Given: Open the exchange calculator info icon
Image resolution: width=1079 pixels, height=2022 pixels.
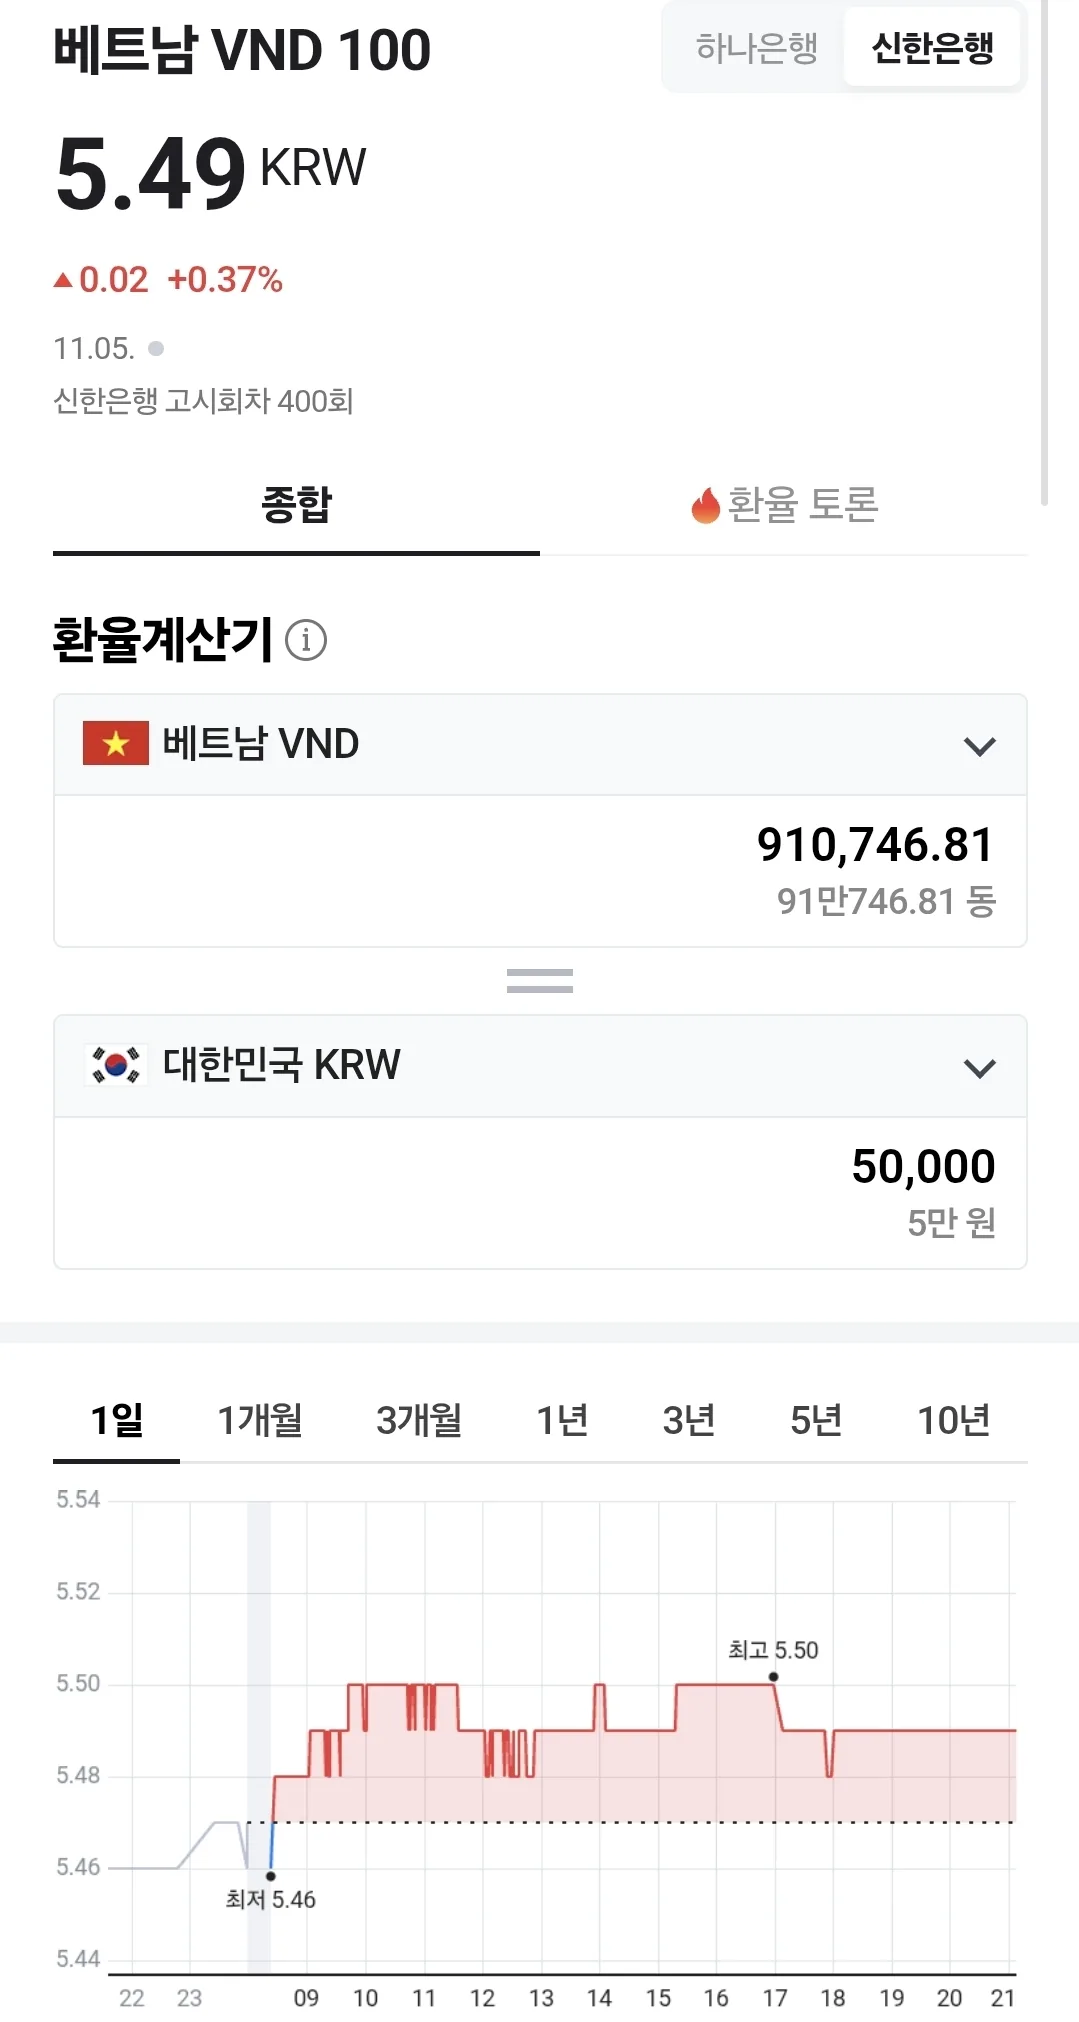Looking at the screenshot, I should point(306,640).
